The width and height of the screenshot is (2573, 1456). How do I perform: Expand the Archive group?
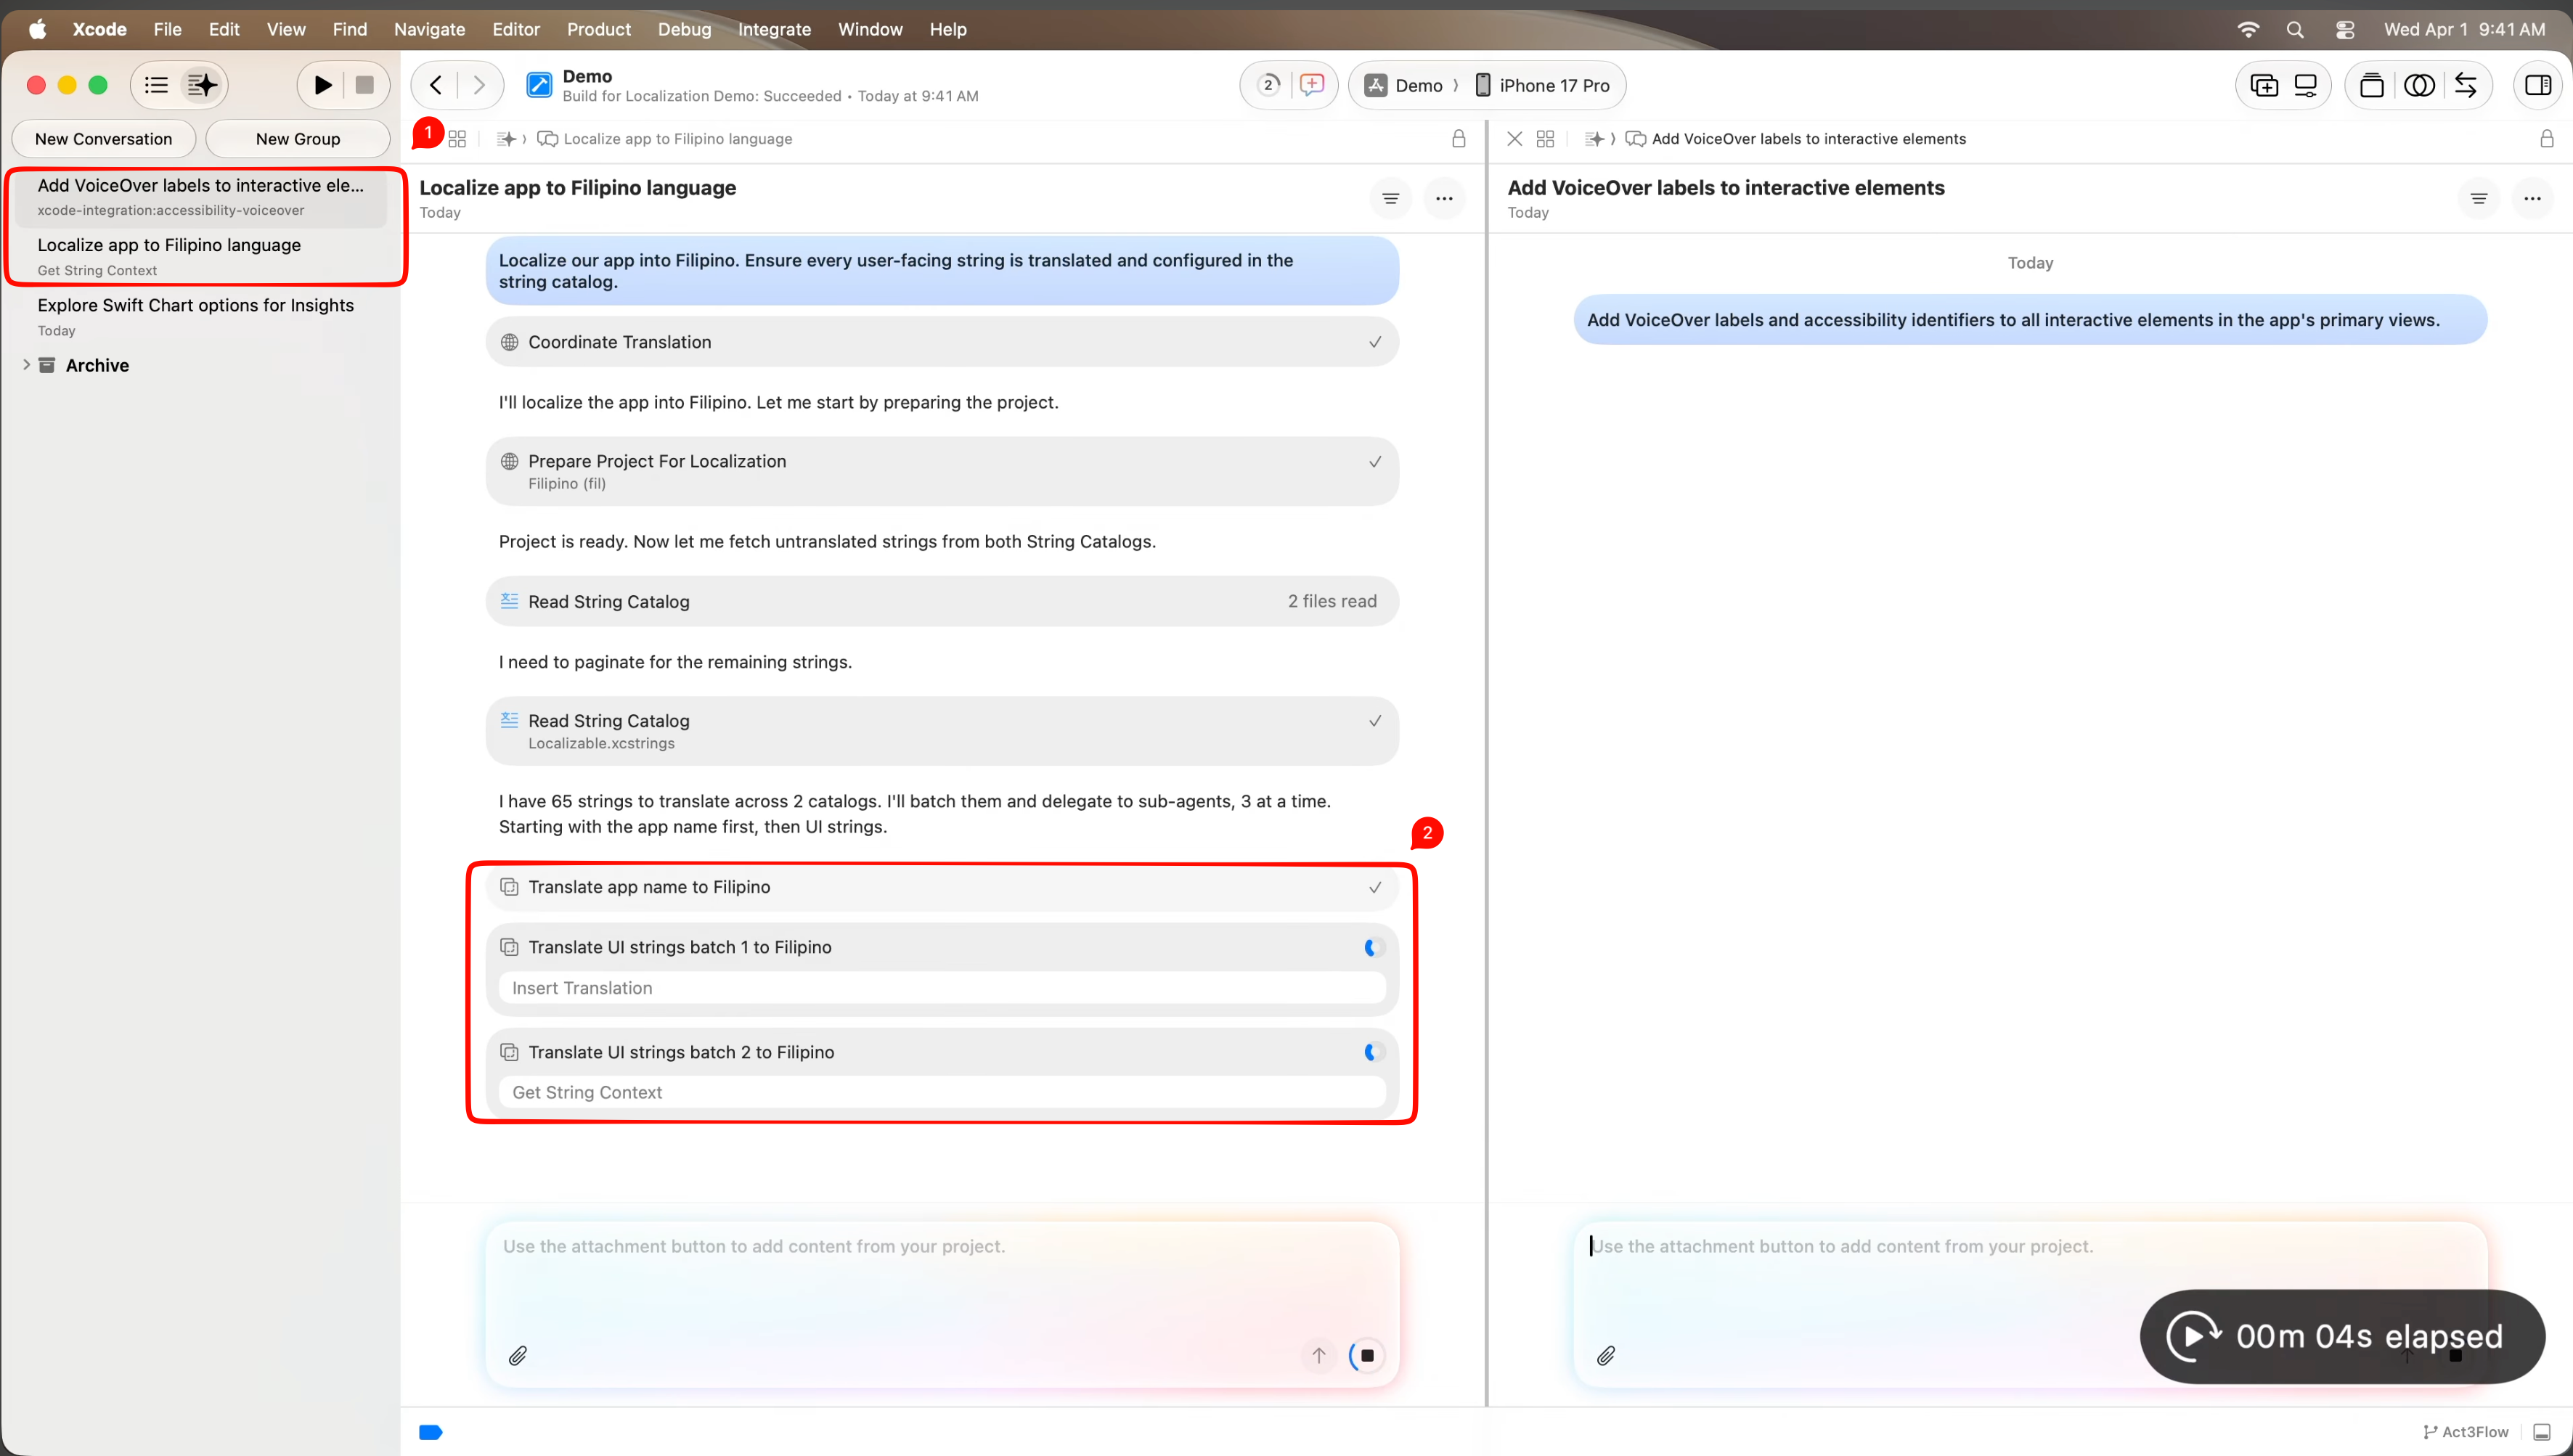point(26,365)
